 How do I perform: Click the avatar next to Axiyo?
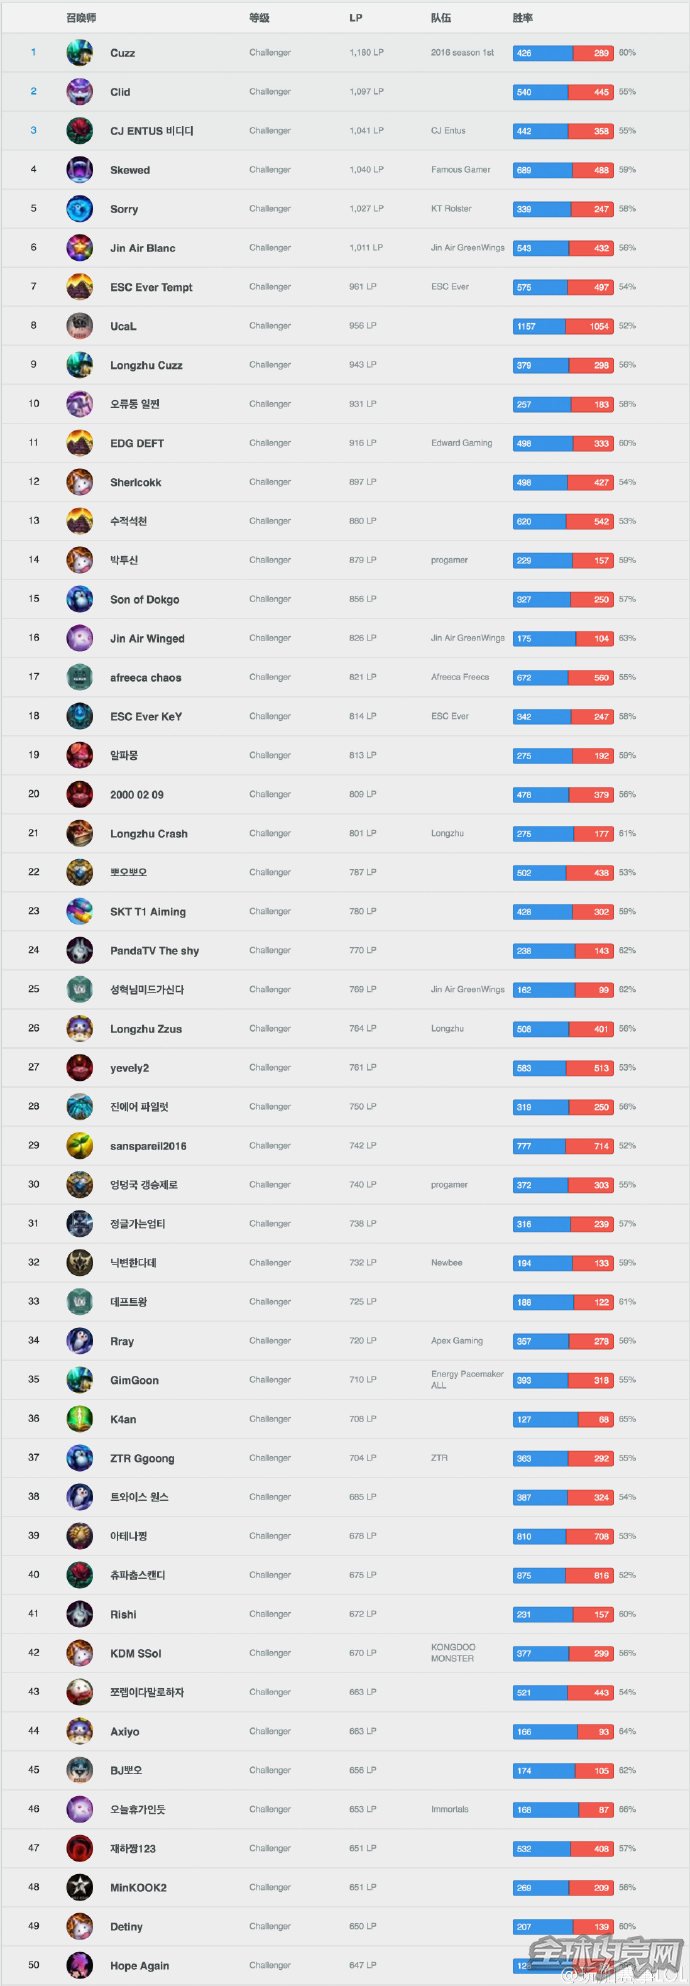(x=79, y=1731)
